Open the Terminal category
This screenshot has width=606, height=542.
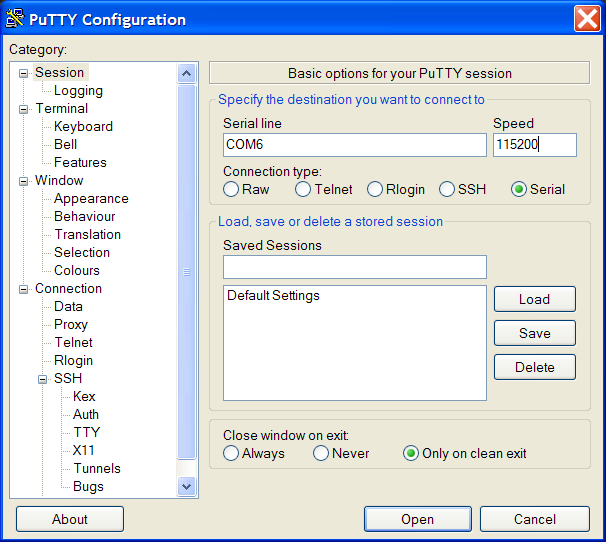pos(62,108)
